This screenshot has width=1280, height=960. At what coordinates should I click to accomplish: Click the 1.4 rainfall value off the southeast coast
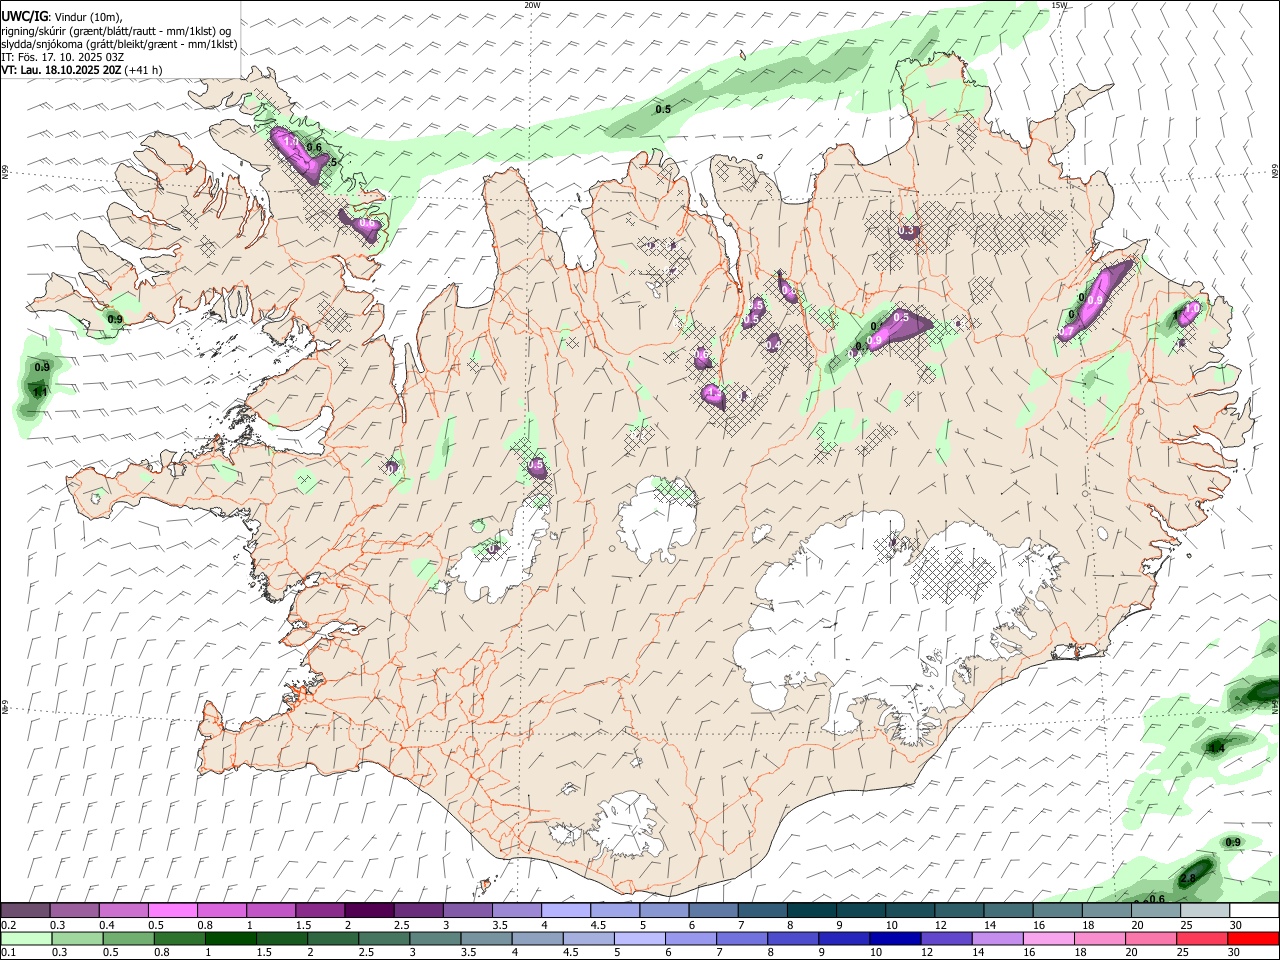(1217, 748)
